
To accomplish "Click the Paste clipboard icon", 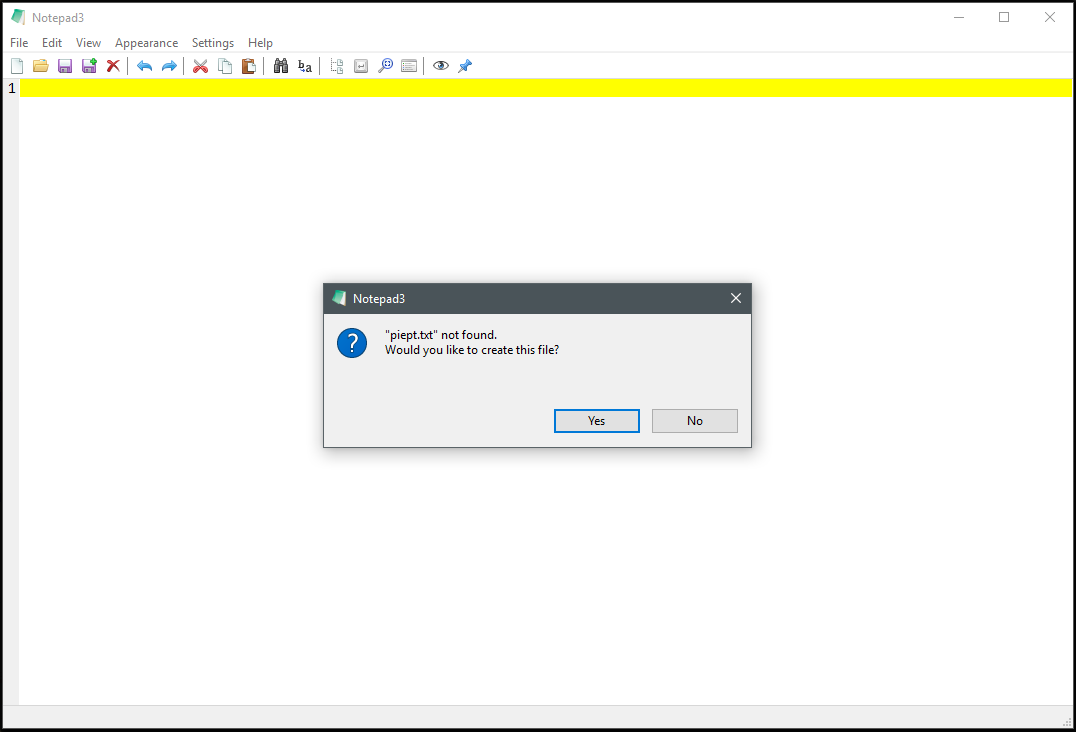I will pos(248,66).
